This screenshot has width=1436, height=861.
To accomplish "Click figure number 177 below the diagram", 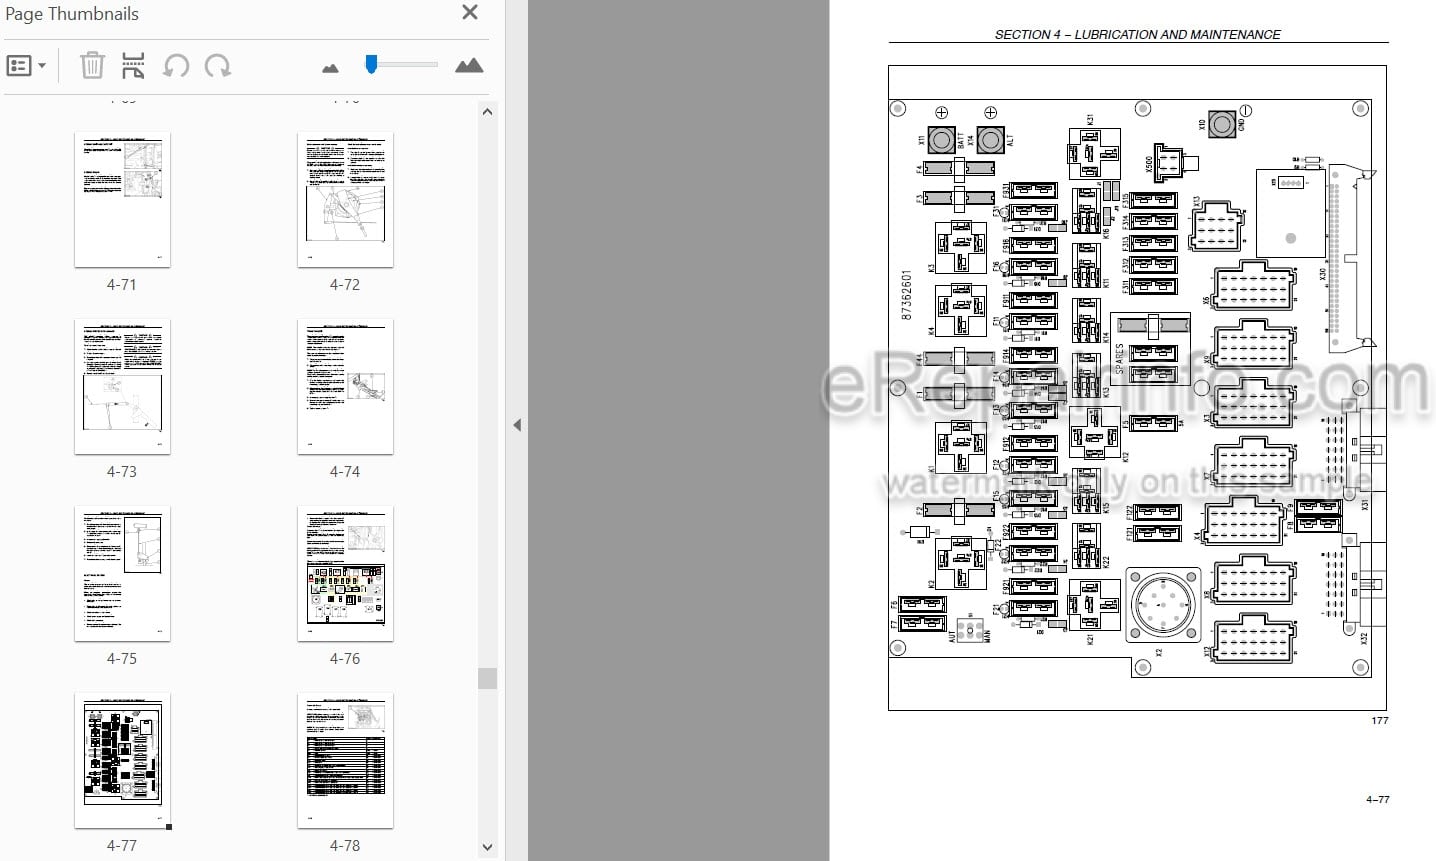I will 1379,720.
